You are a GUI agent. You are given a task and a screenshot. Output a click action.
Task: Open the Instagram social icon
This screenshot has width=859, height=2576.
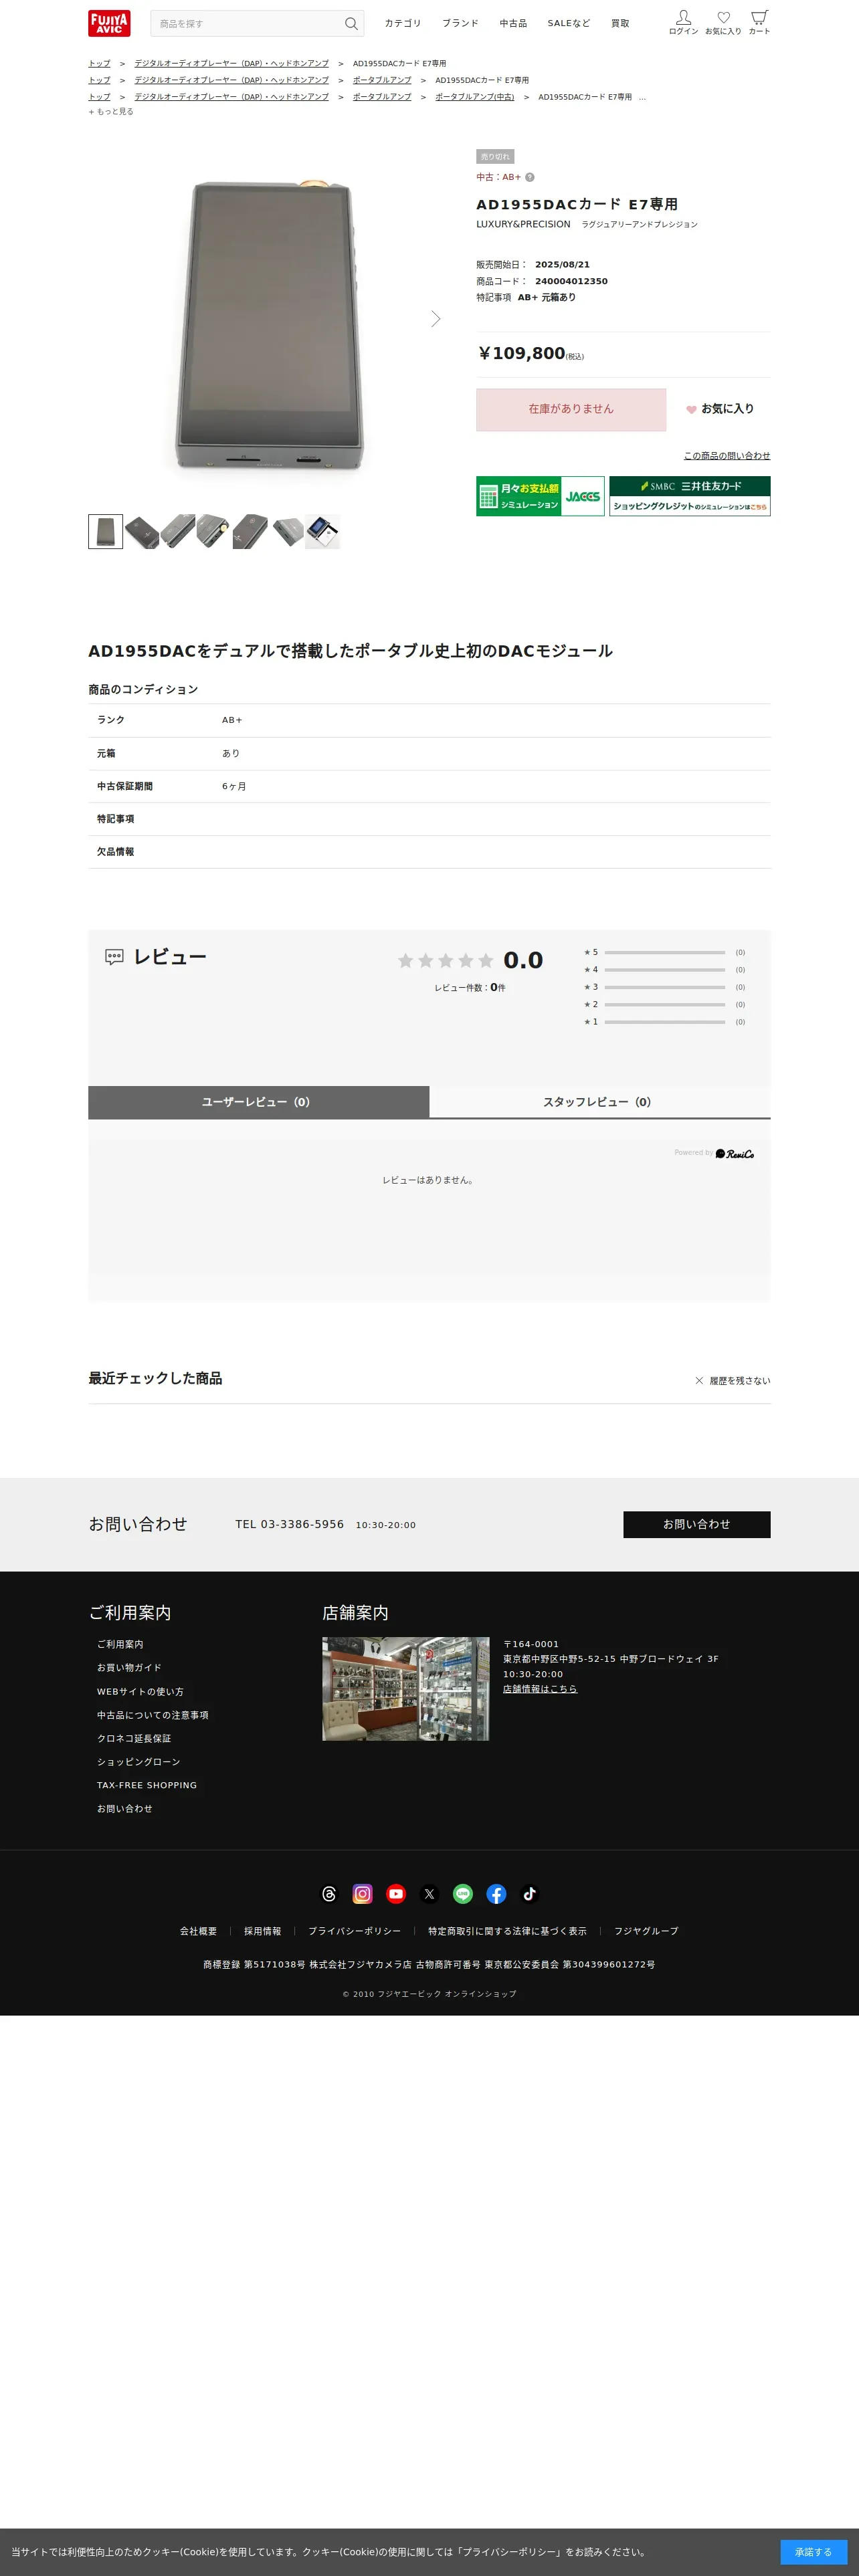363,1893
